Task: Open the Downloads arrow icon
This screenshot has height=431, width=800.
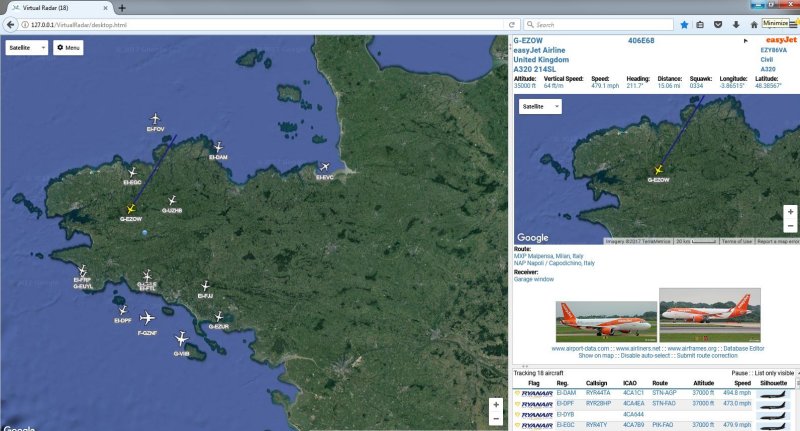Action: 736,24
